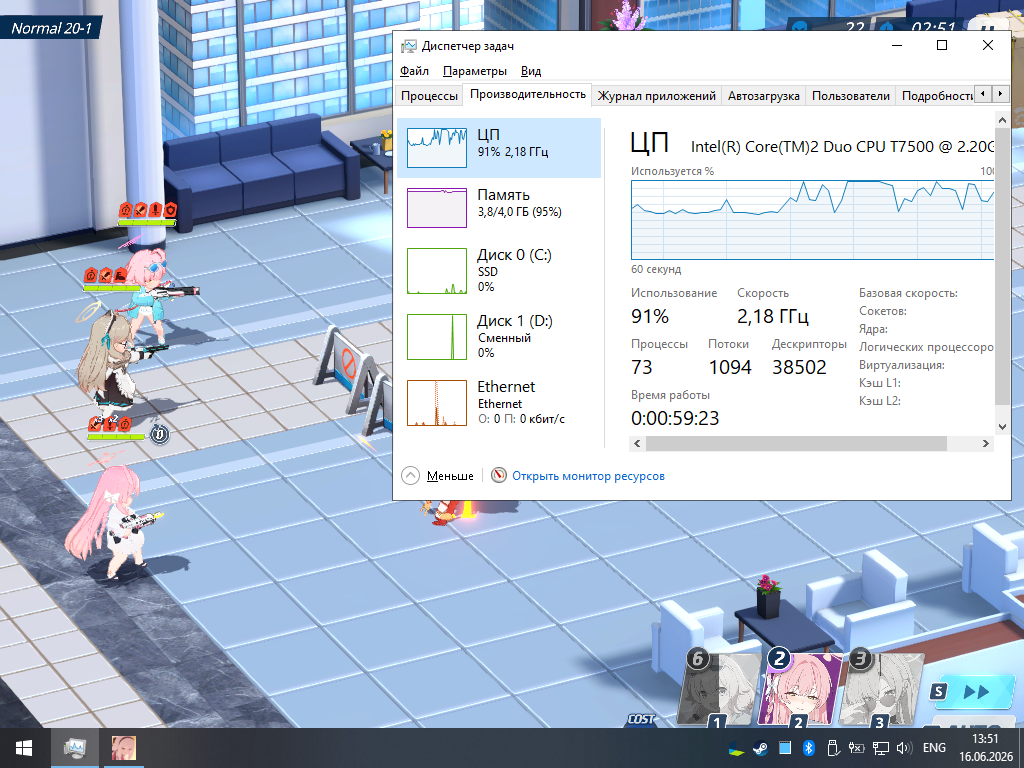Click the blue square window tray icon
1024x768 pixels.
(785, 748)
